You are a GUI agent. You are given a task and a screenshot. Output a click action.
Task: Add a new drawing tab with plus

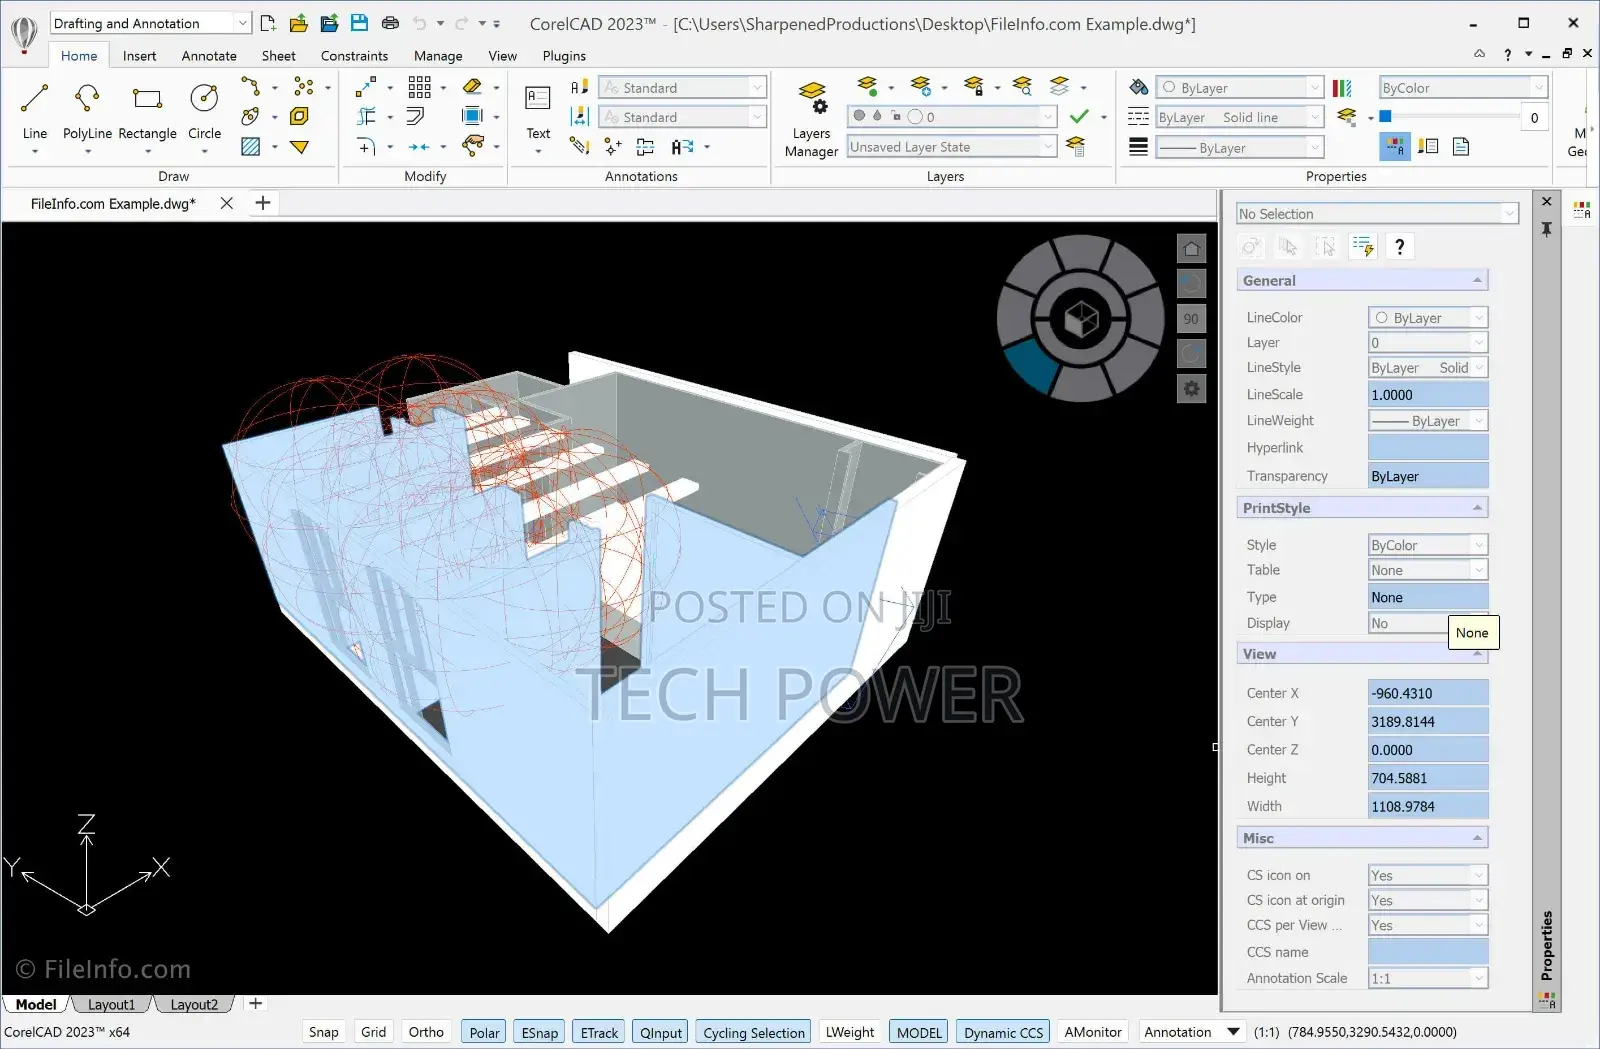[x=263, y=203]
